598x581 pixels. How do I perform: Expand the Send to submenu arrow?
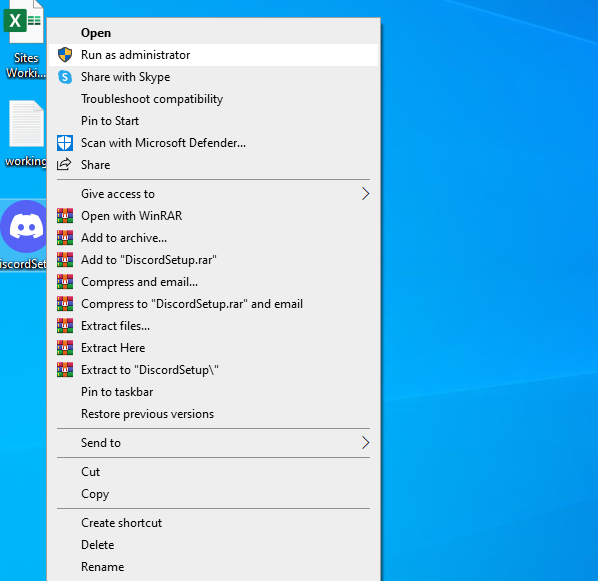(x=365, y=443)
